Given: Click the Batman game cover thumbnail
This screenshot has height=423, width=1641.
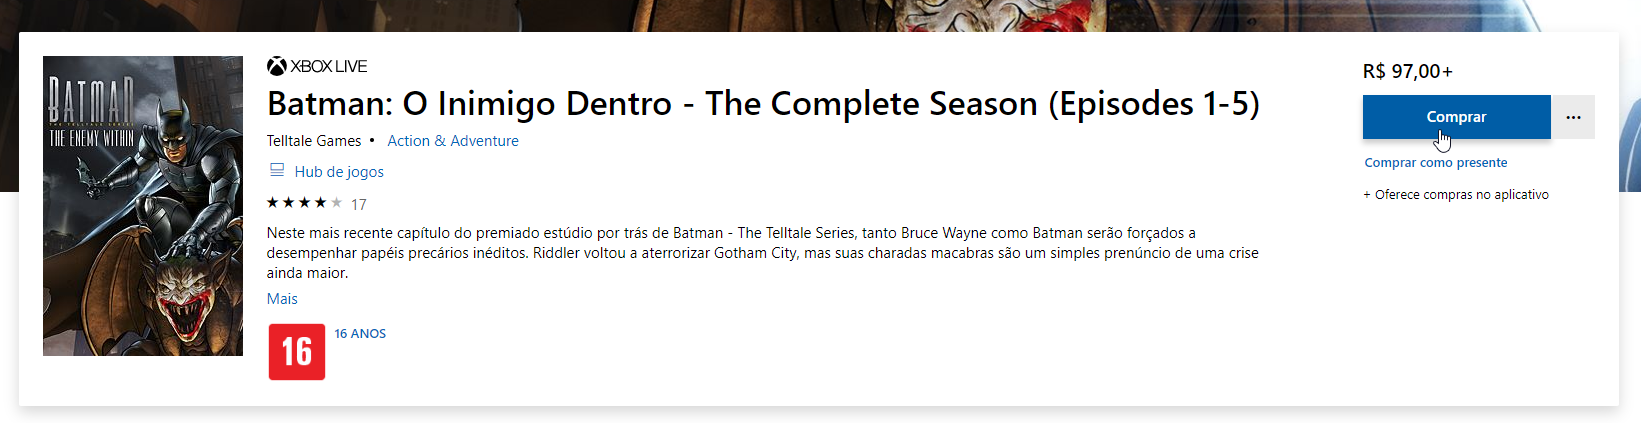Looking at the screenshot, I should pos(143,206).
